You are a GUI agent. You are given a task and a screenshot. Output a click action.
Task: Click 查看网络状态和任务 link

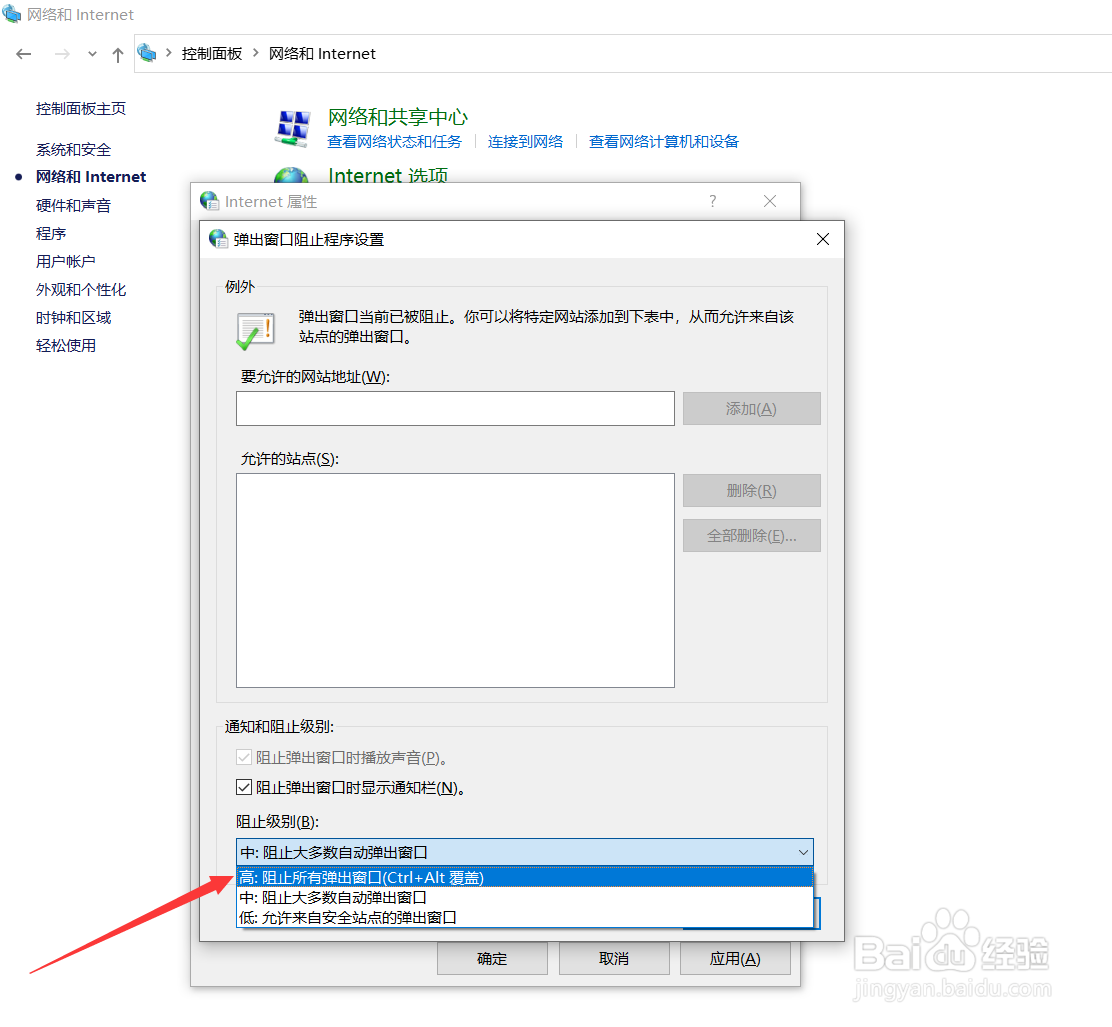pyautogui.click(x=394, y=142)
